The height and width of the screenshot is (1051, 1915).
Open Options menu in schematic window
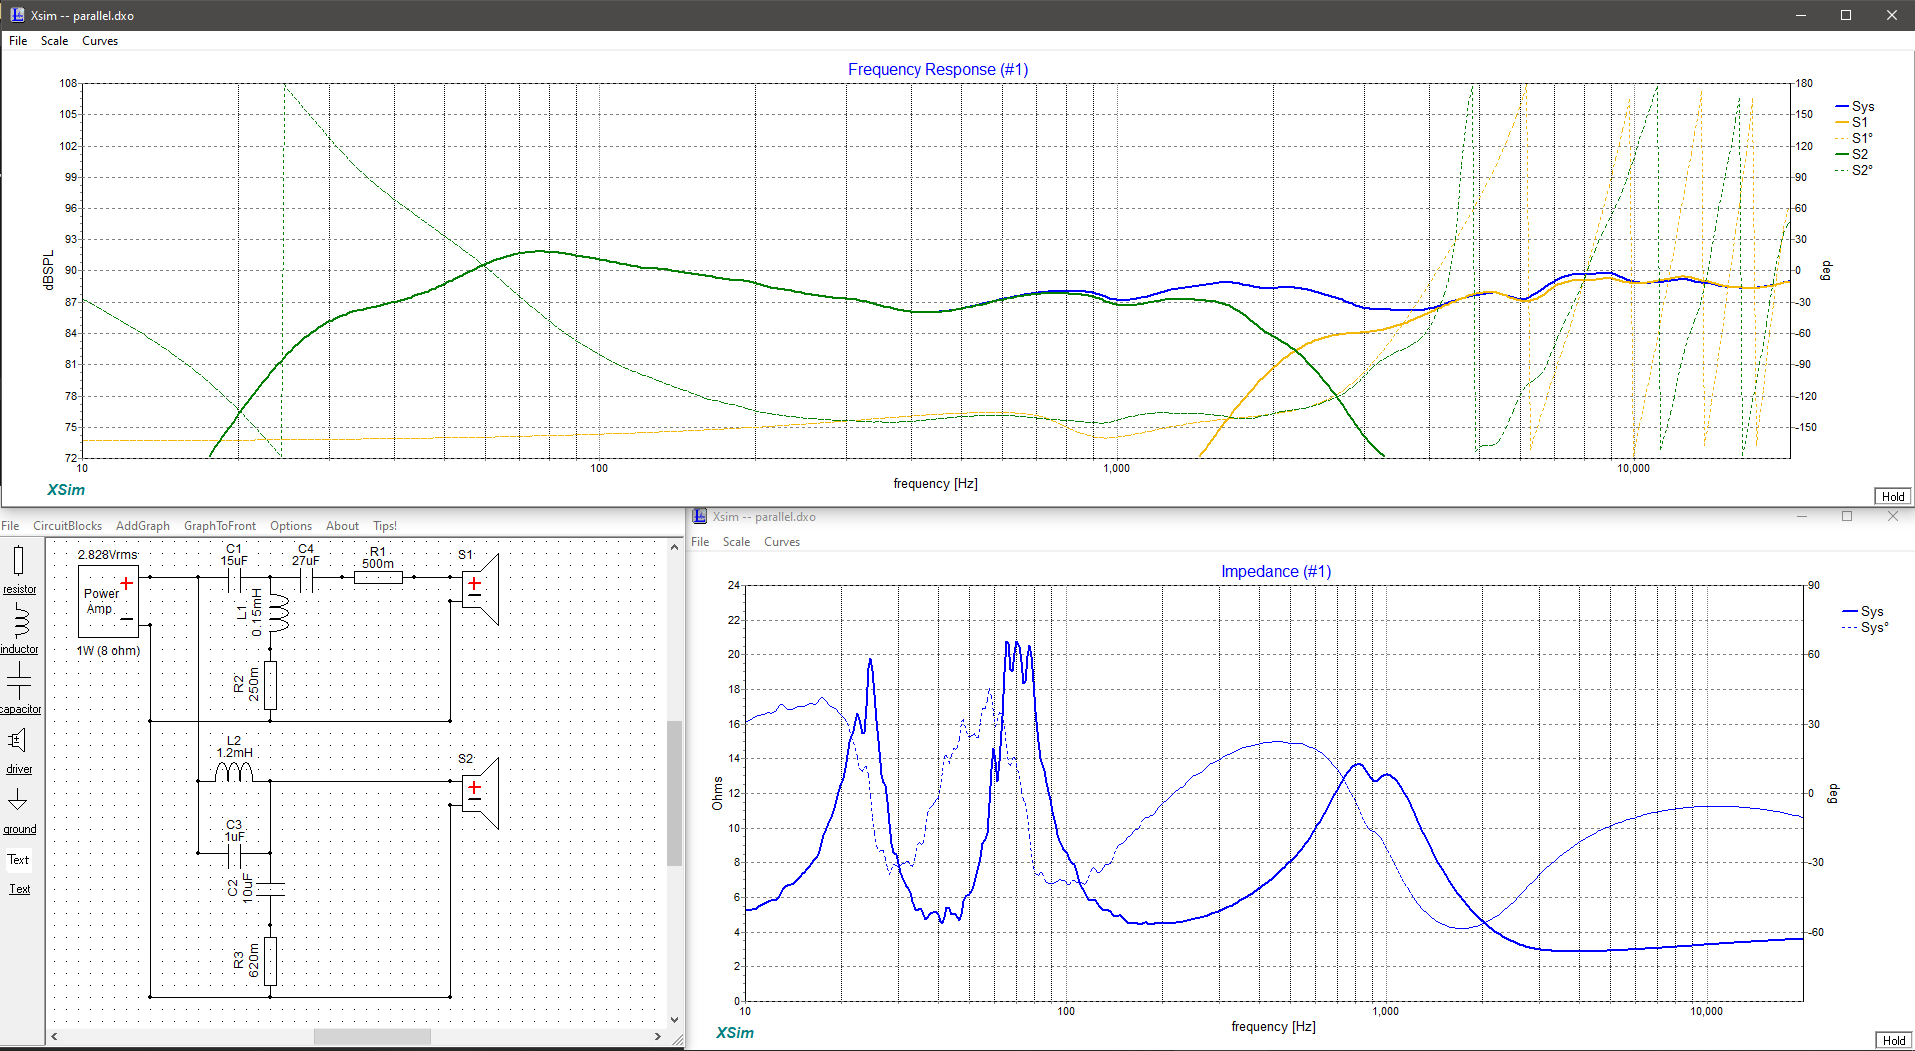pos(291,526)
